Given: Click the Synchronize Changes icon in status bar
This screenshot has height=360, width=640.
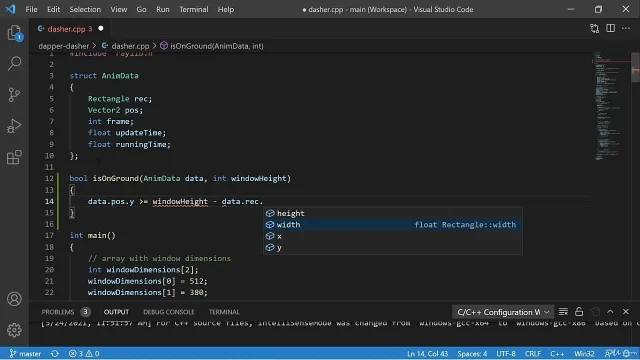Looking at the screenshot, I should click(55, 353).
